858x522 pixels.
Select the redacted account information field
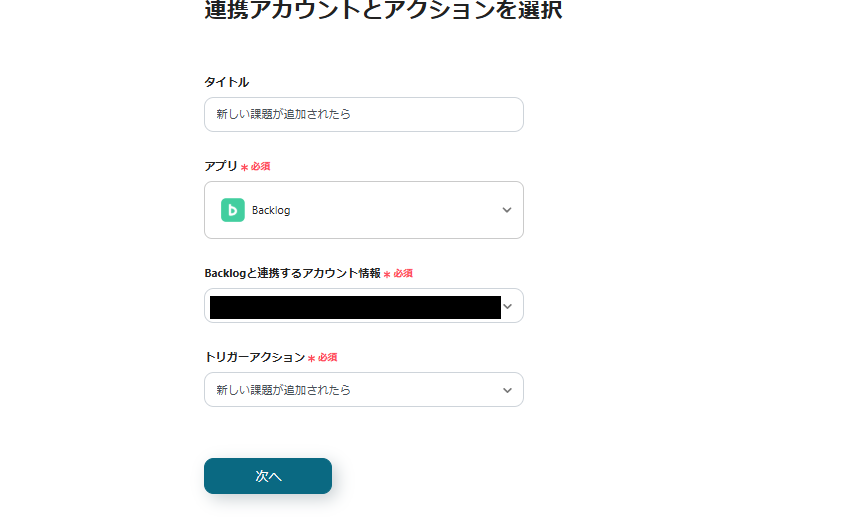click(x=355, y=306)
